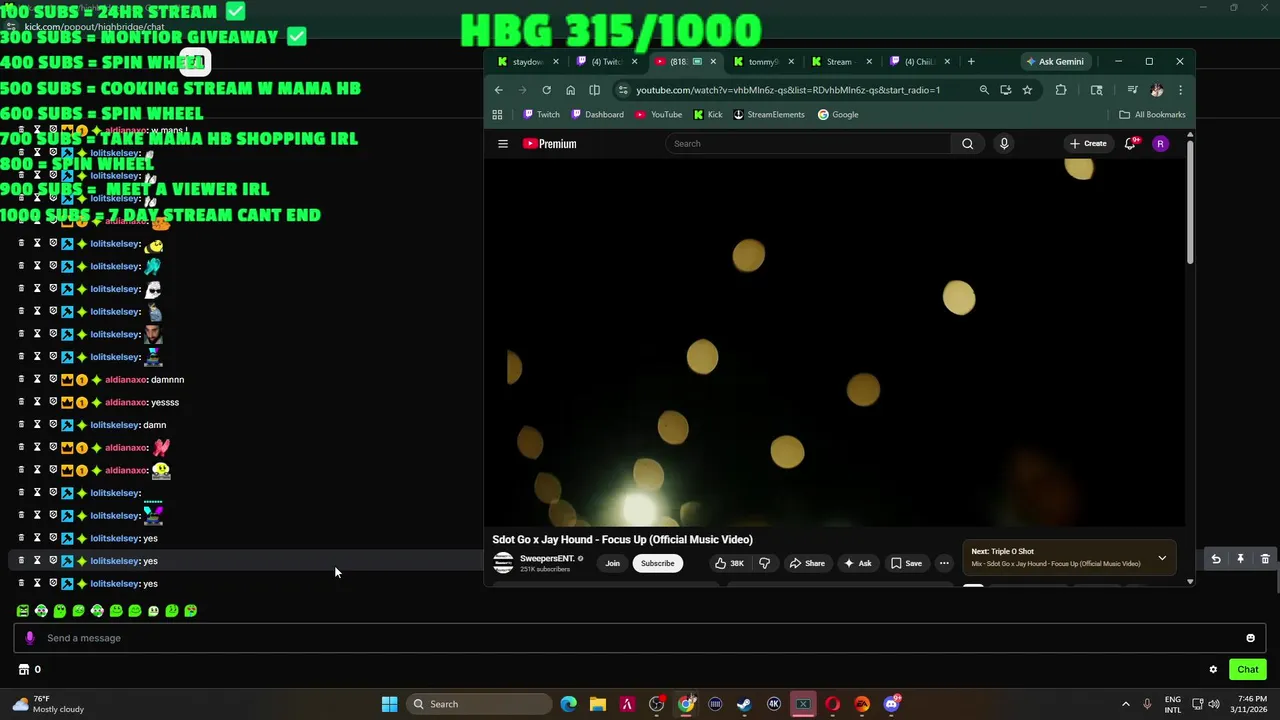Open Chrome apps grid in bookmarks bar
Screen dimensions: 1280x720
(x=497, y=115)
